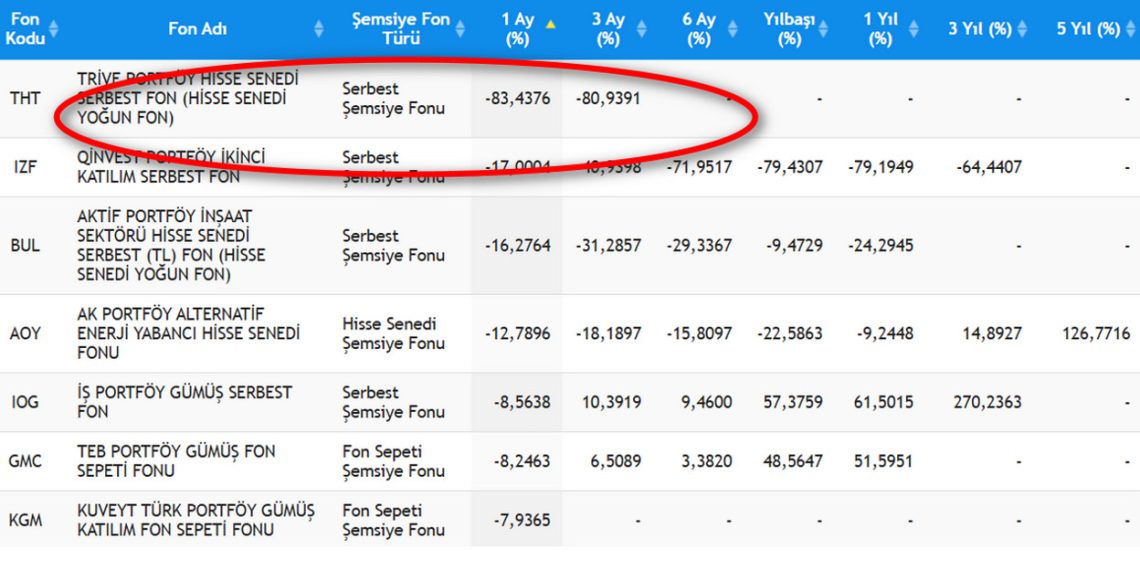Open İŞ PORTFÖY GÜMÜŞ SERBEST FON
This screenshot has height=570, width=1140.
point(185,402)
